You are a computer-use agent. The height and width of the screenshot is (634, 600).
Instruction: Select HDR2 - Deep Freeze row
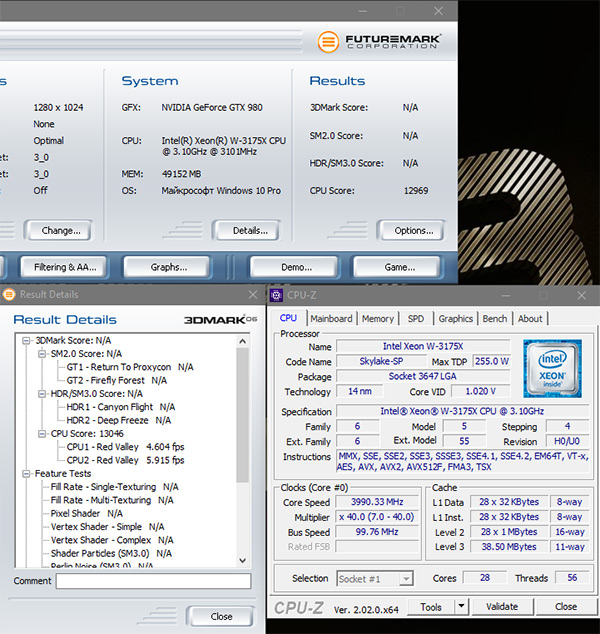[x=118, y=421]
